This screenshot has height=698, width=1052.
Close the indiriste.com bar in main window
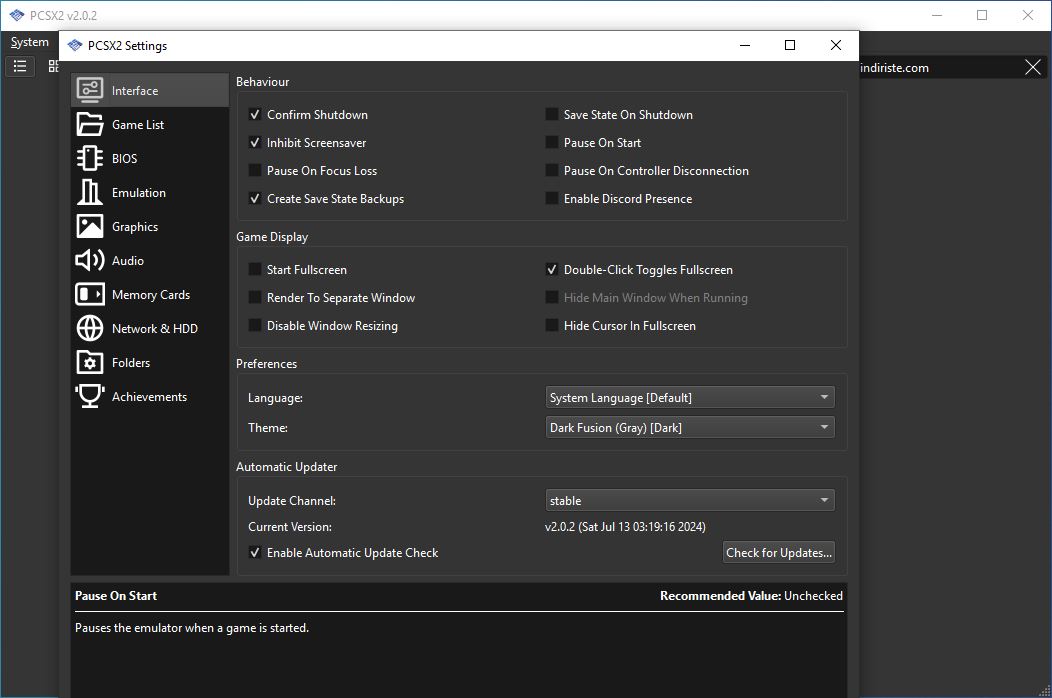[1033, 67]
